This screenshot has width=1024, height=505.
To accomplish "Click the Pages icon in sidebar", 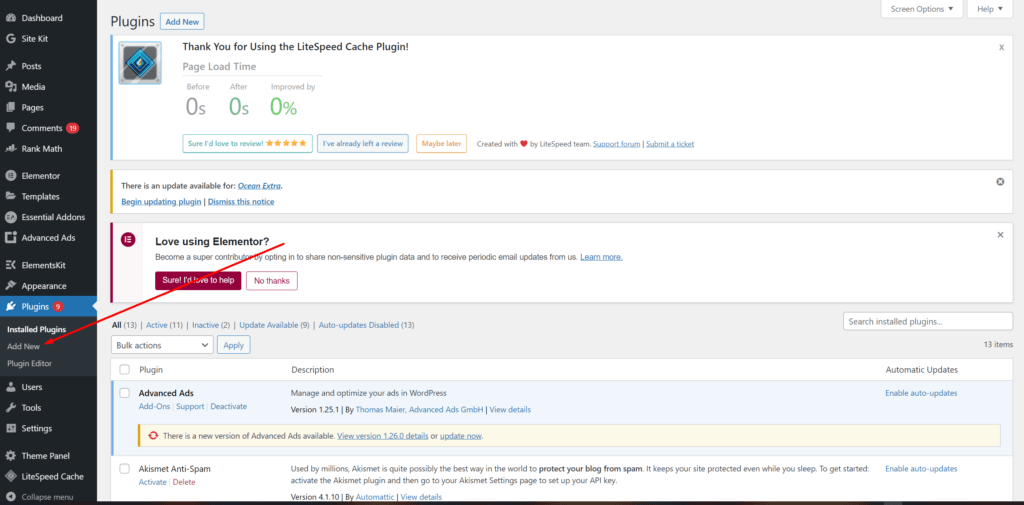I will pyautogui.click(x=10, y=107).
